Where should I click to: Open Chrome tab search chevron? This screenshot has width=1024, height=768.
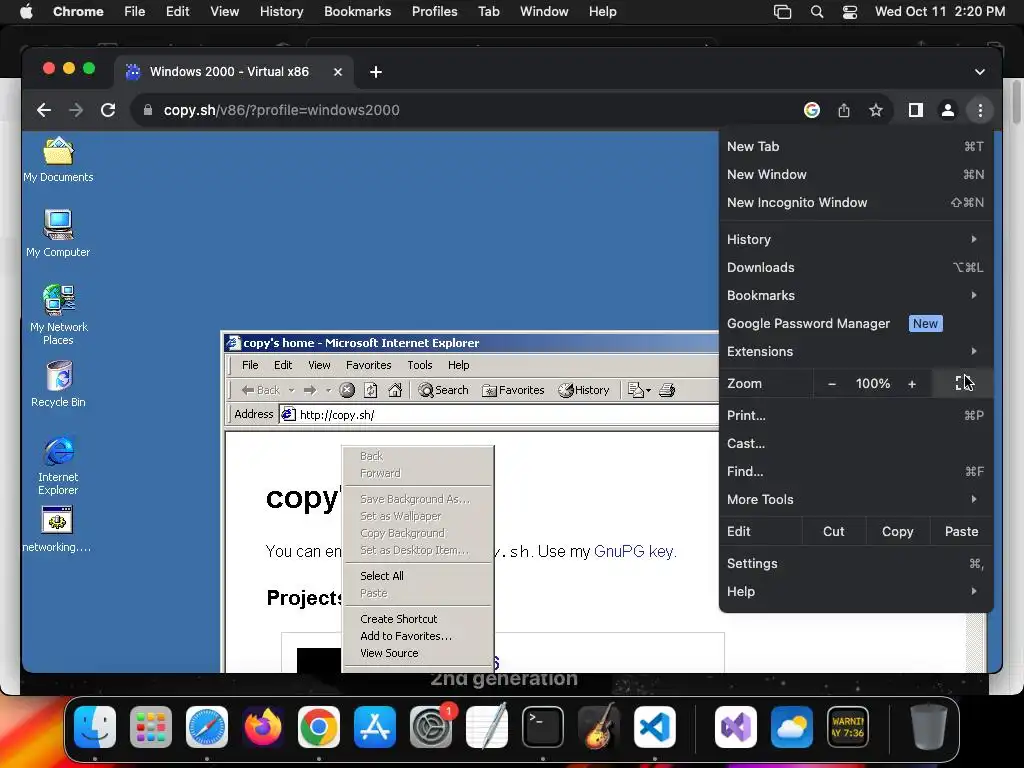[980, 72]
